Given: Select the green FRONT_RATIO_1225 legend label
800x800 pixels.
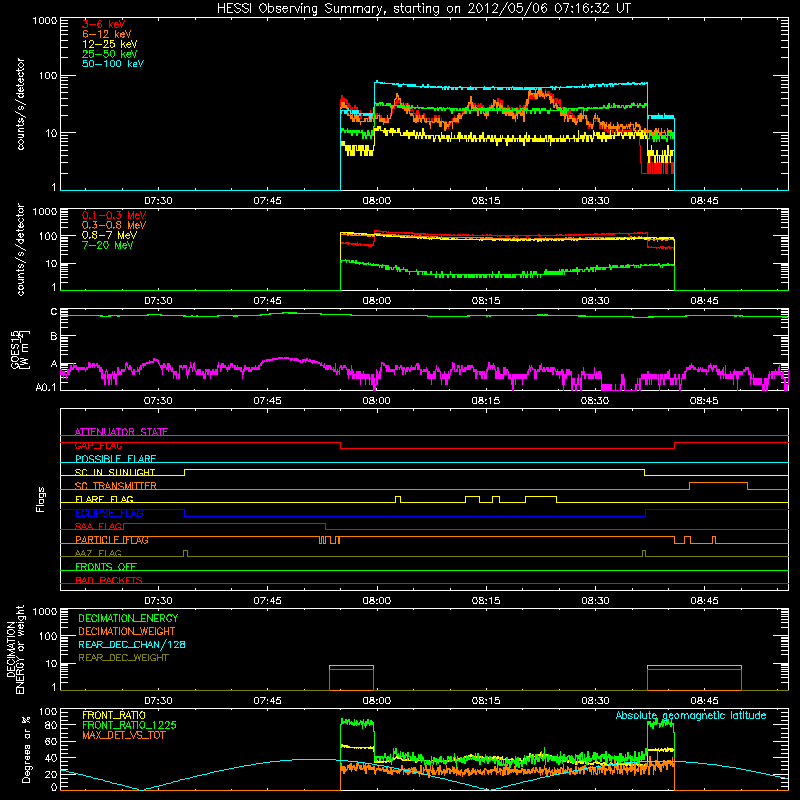Looking at the screenshot, I should [x=129, y=725].
